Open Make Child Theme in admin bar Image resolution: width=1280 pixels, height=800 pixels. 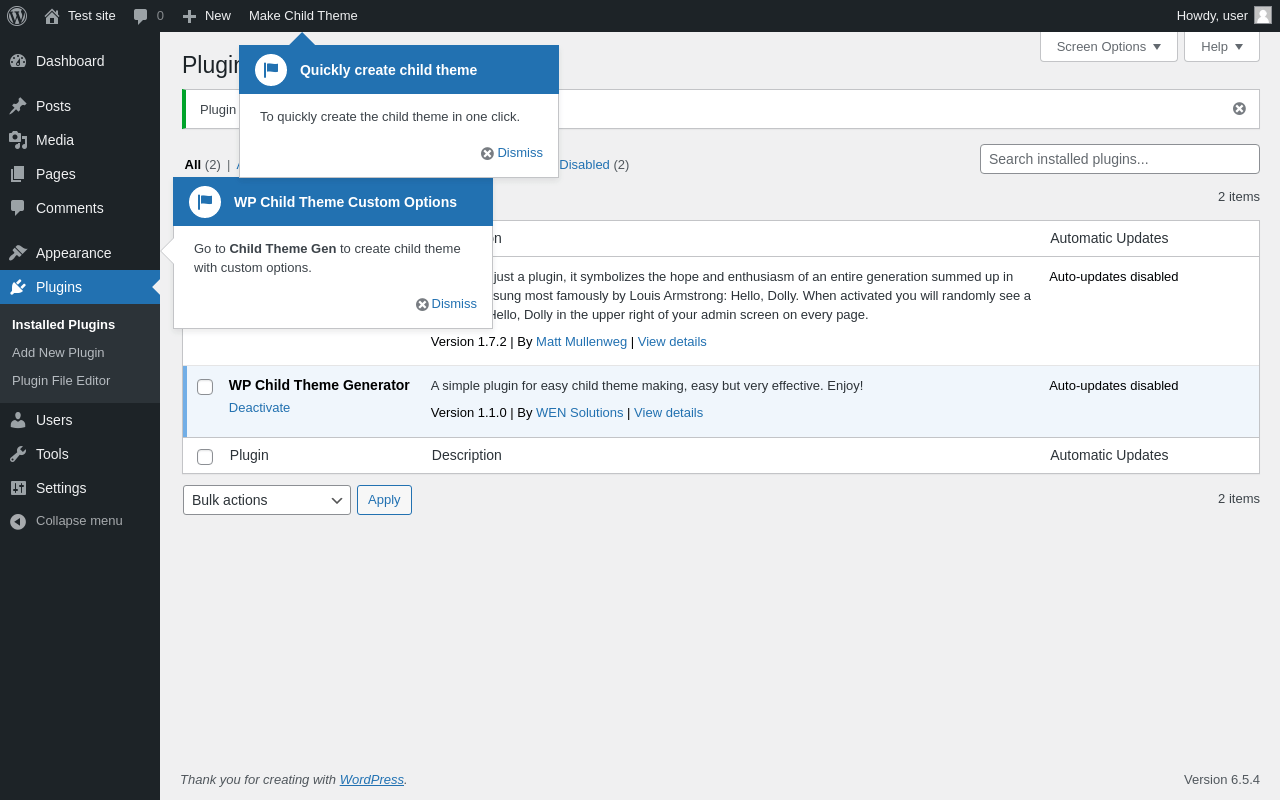(x=303, y=16)
